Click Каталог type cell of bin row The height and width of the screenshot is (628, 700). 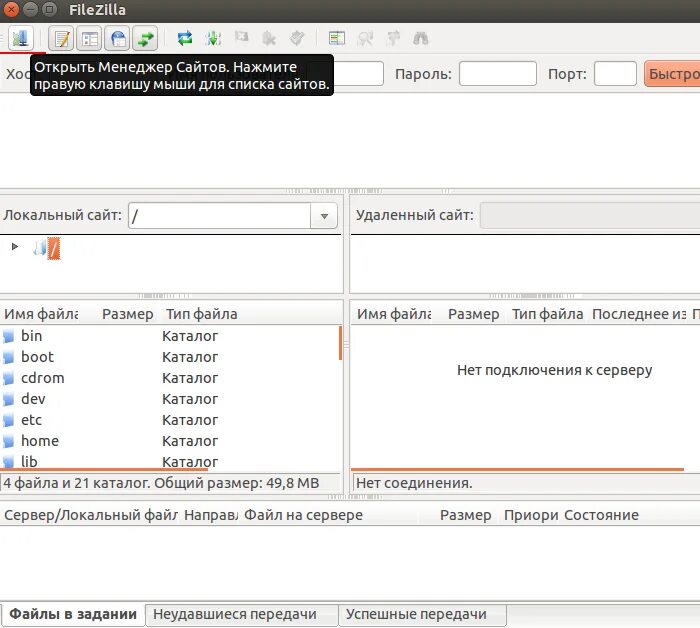[190, 336]
